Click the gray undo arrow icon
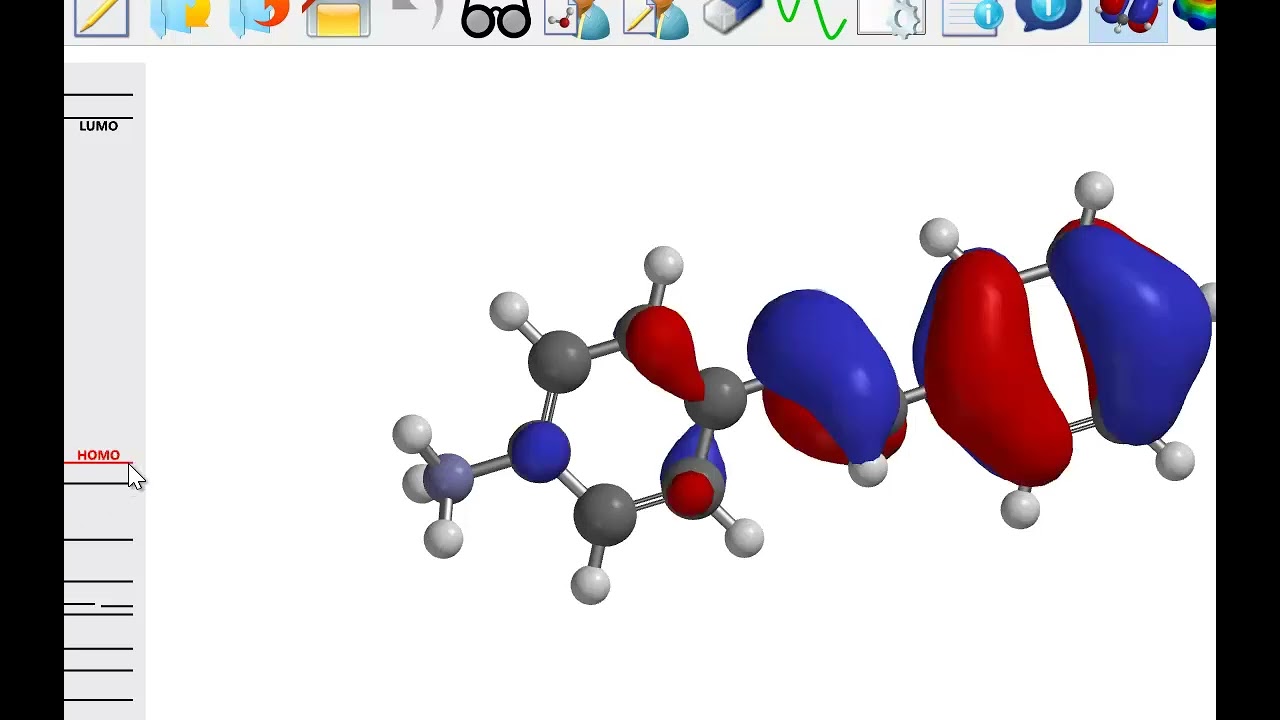1280x720 pixels. pos(416,15)
